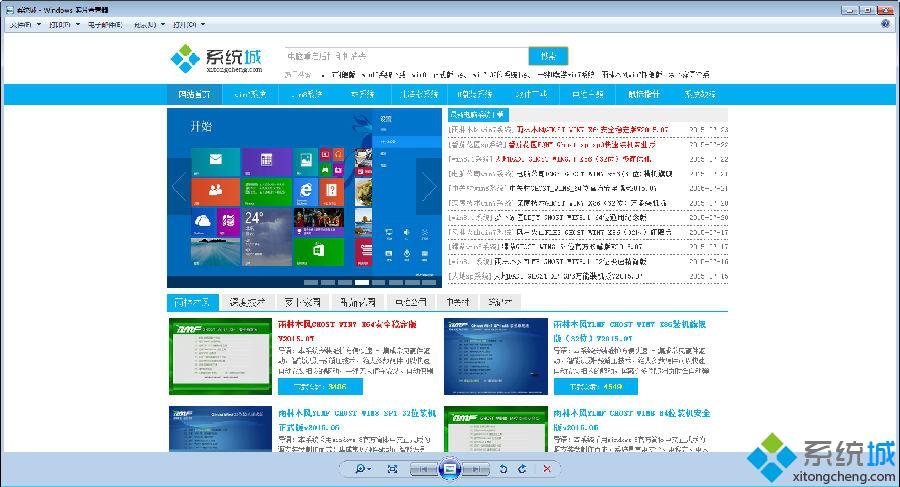Go to the next picture
Viewport: 900px width, 487px height.
pos(476,469)
